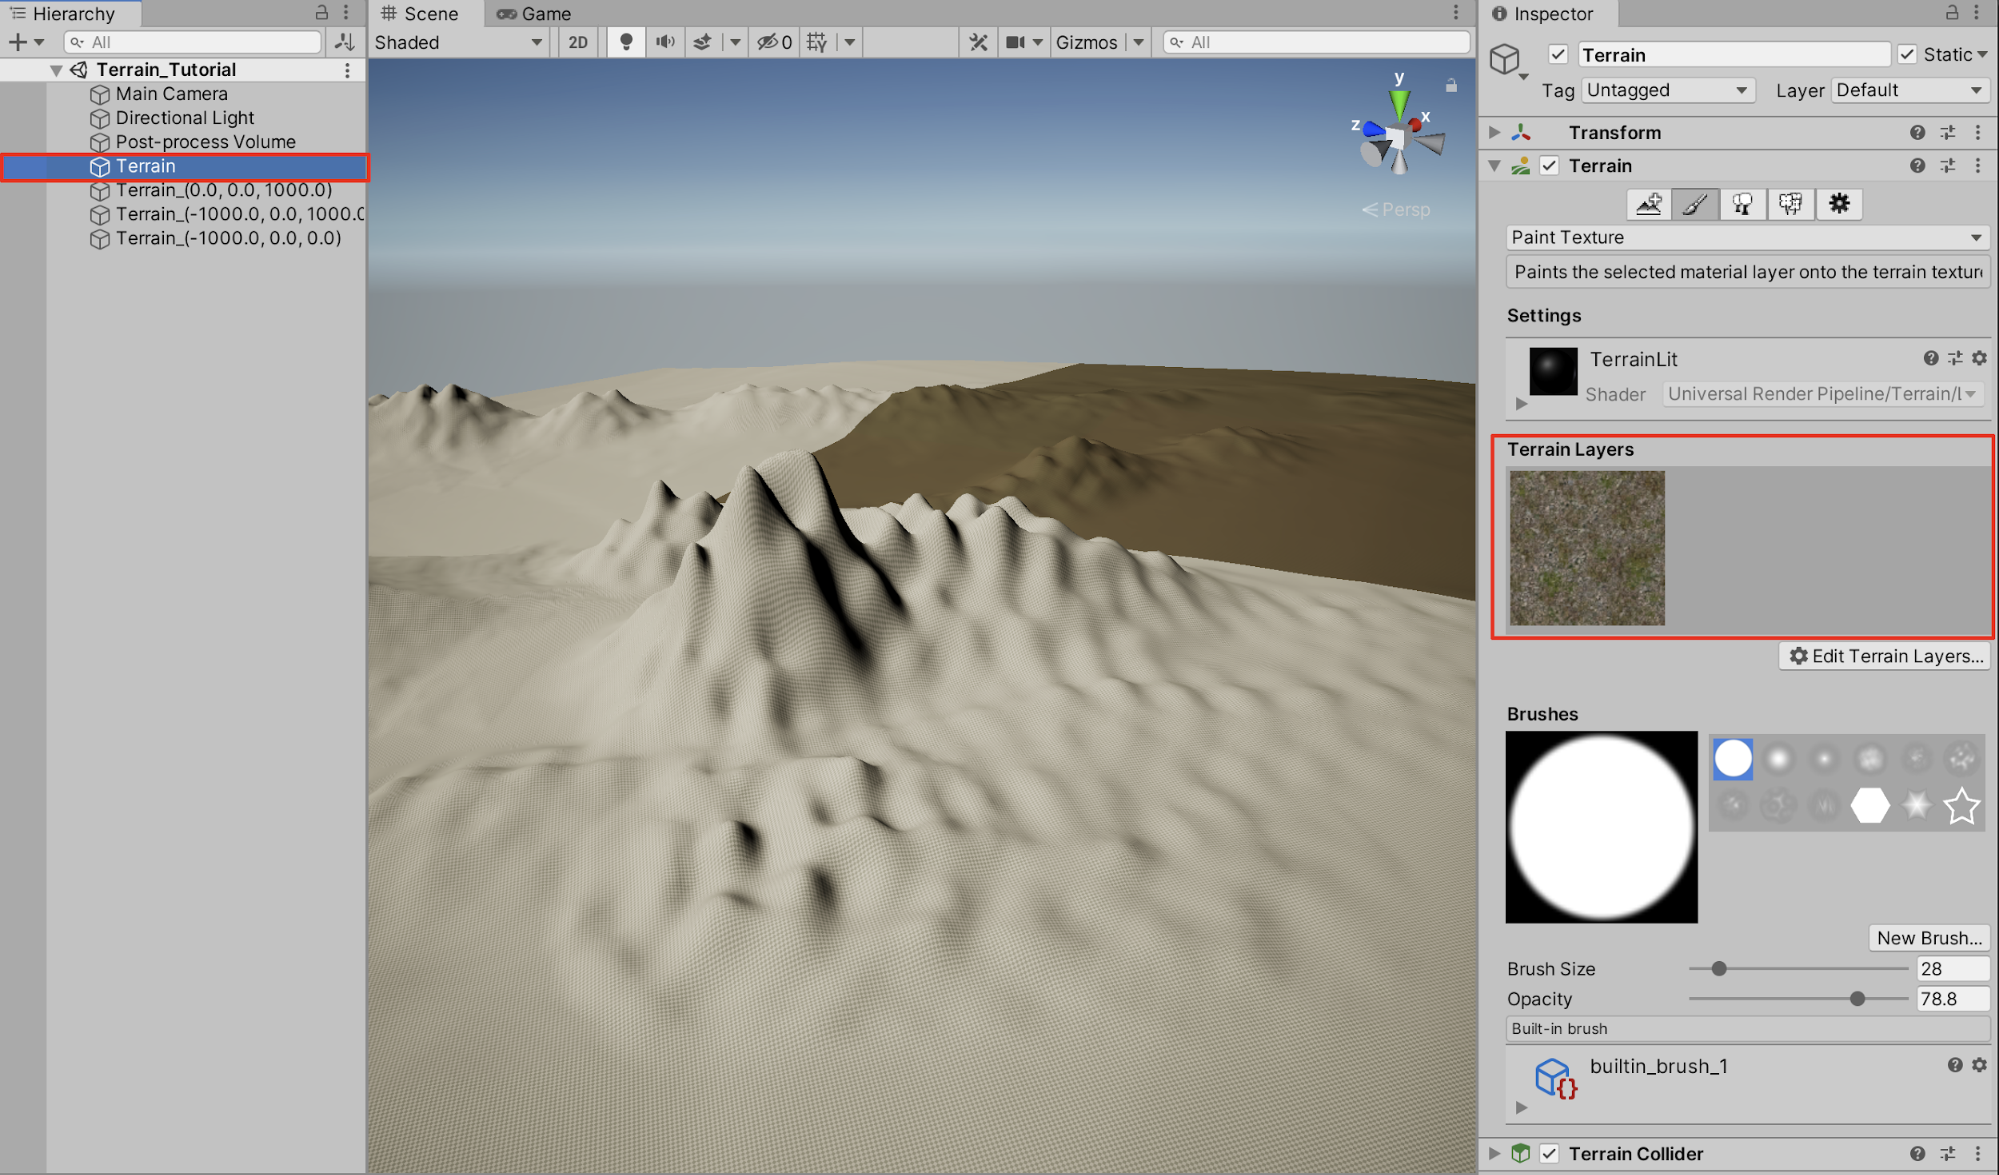Uncheck the Terrain object active checkbox

pos(1557,55)
